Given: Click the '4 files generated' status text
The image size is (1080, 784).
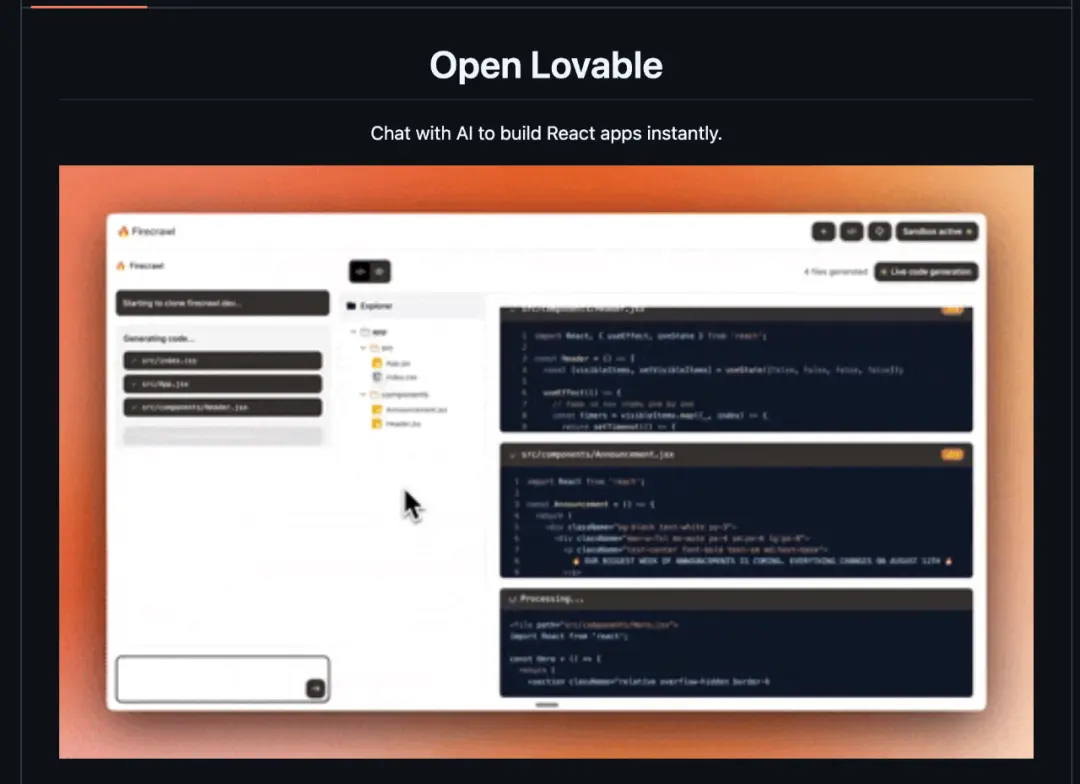Looking at the screenshot, I should click(835, 272).
